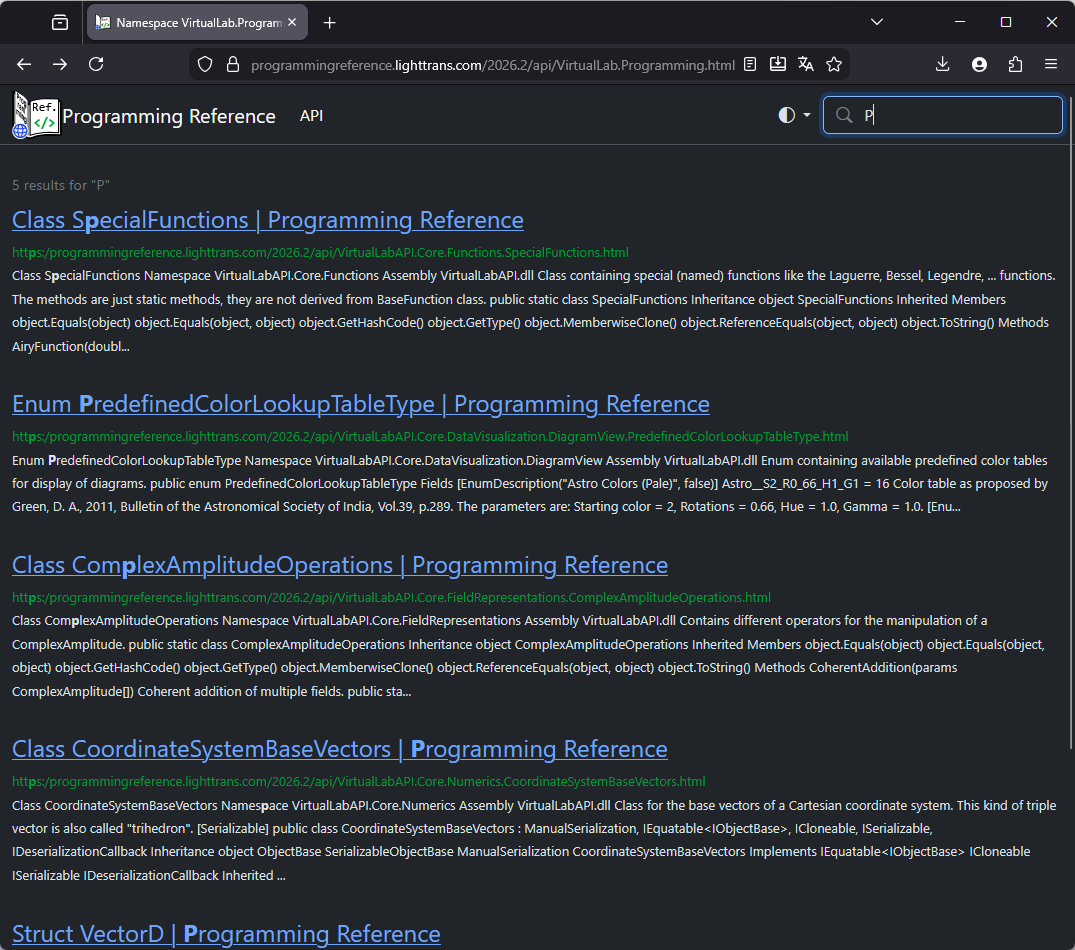1075x950 pixels.
Task: Click the '5 results for "P"' text
Action: pyautogui.click(x=61, y=185)
